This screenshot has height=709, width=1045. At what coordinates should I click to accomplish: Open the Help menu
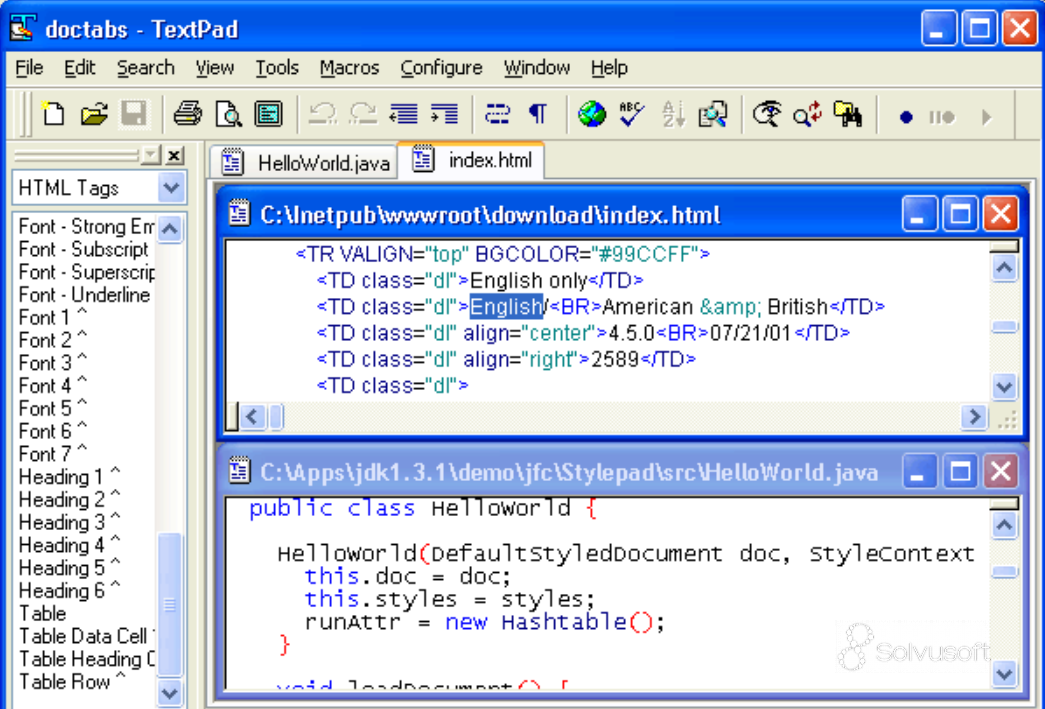coord(609,68)
